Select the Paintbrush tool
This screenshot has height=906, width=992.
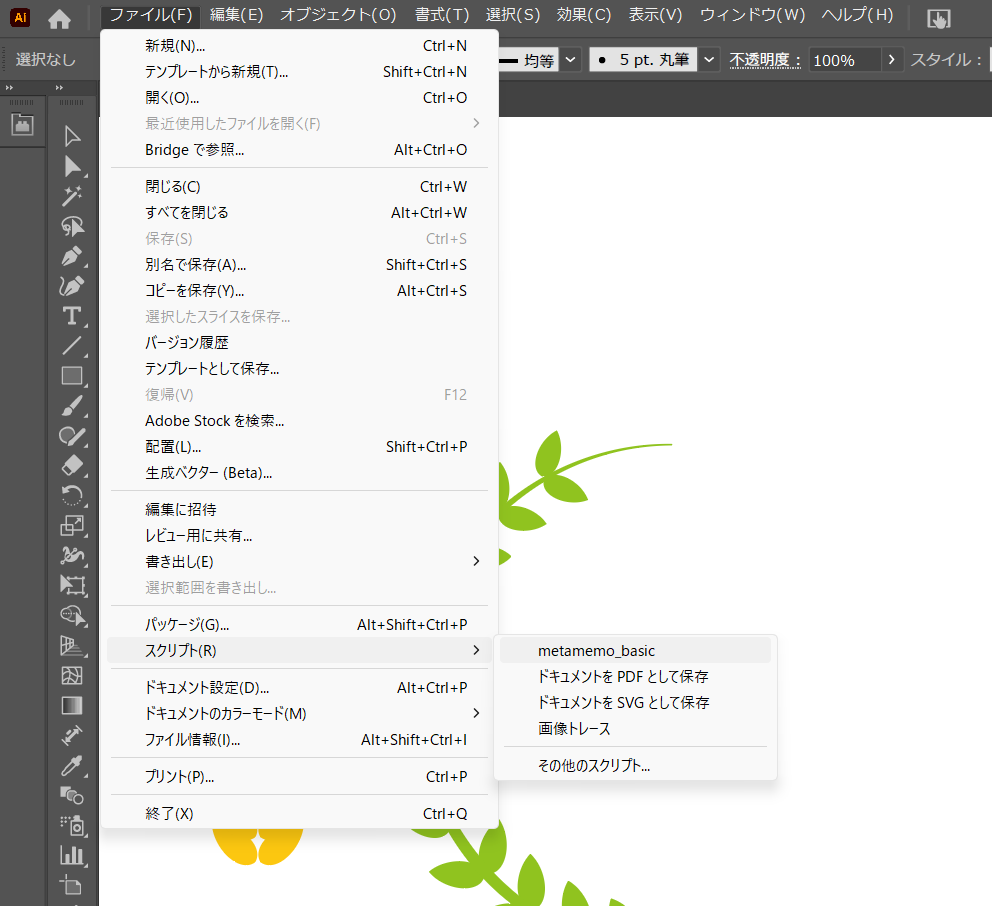click(x=72, y=406)
